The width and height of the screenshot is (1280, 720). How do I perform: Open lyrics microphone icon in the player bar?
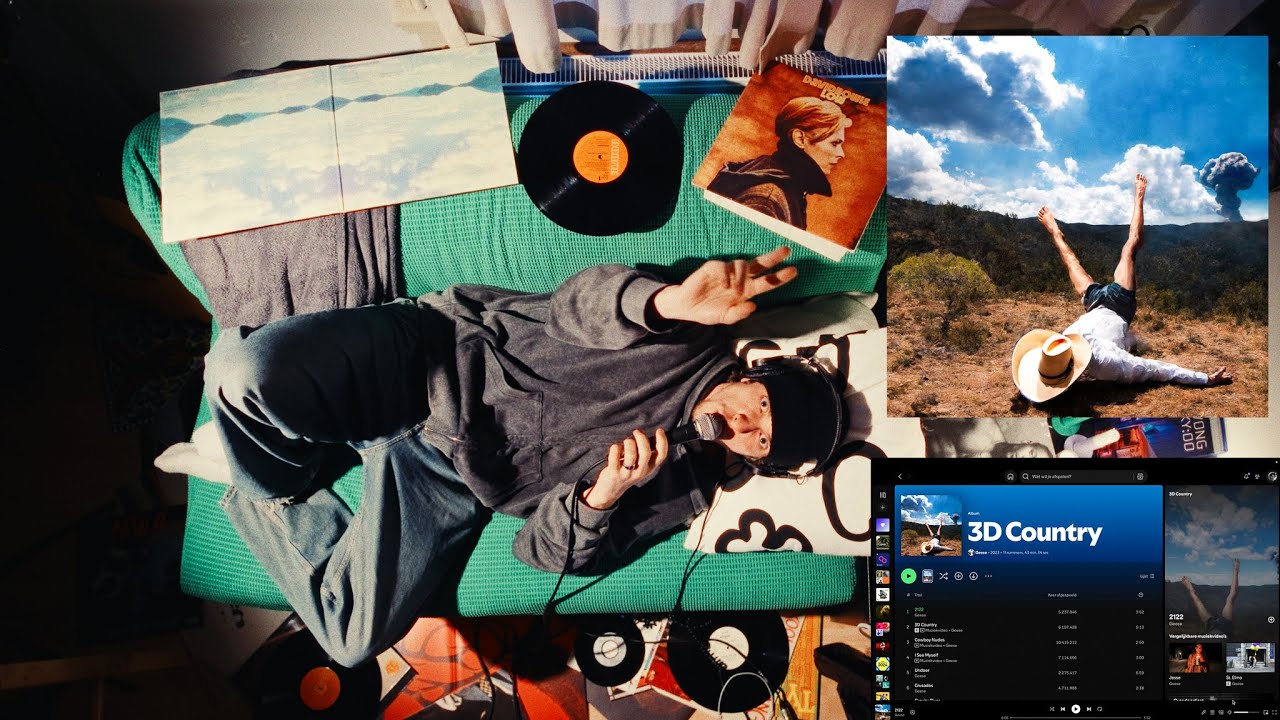1203,712
